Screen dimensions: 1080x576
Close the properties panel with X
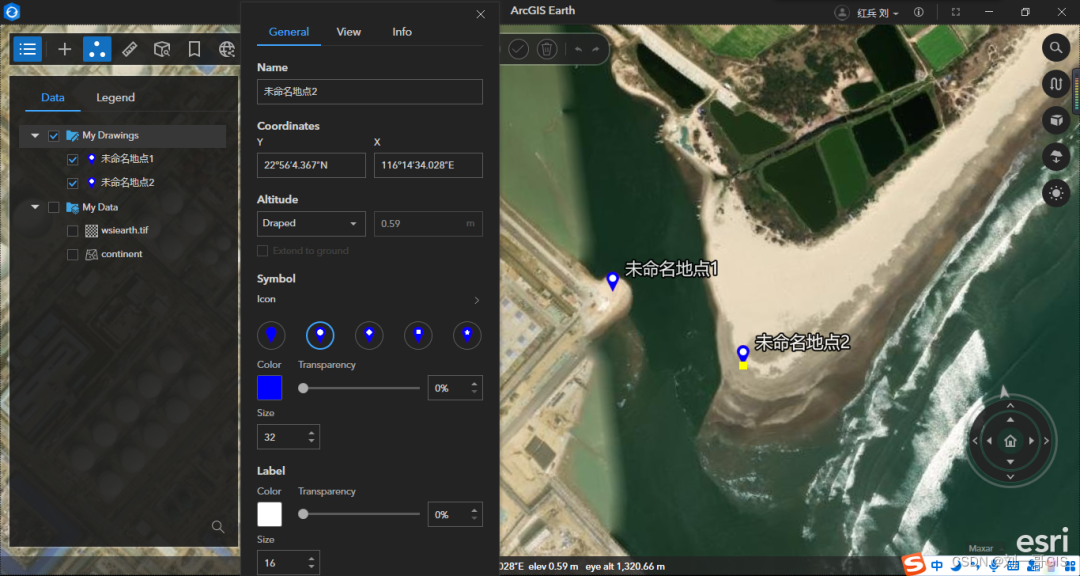click(x=481, y=14)
